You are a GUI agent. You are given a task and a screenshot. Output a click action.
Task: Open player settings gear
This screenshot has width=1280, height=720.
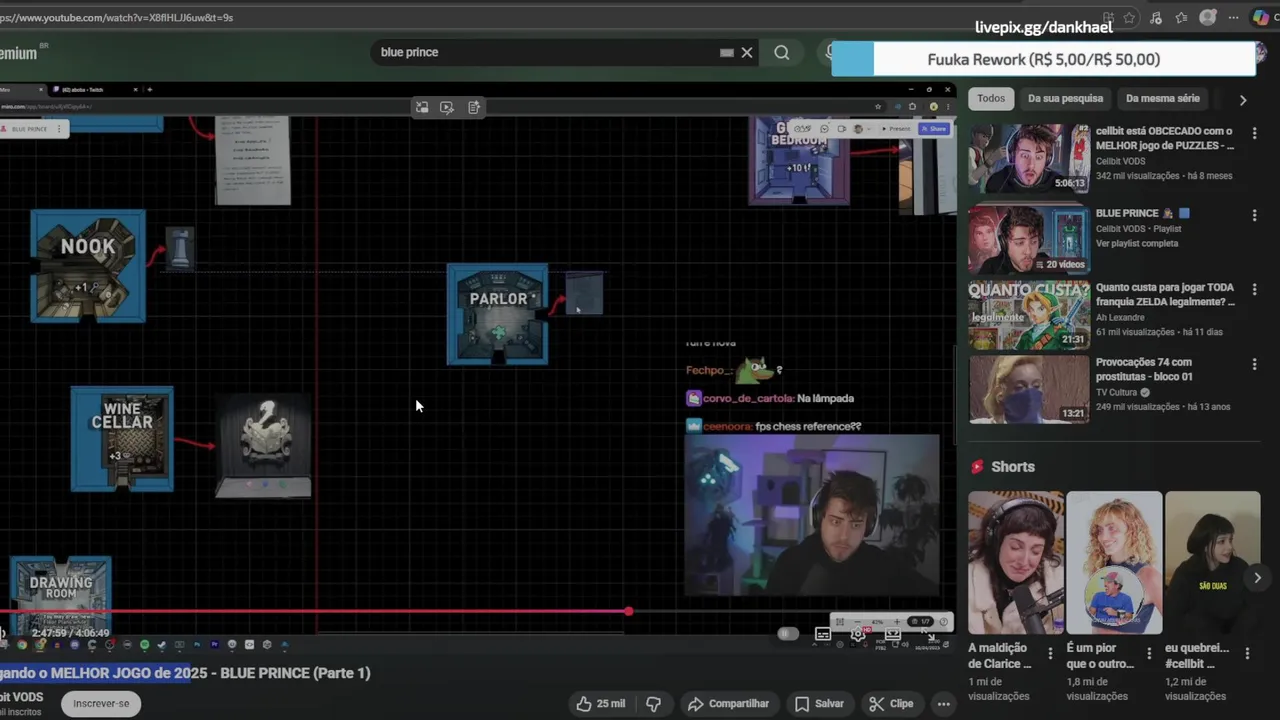858,634
